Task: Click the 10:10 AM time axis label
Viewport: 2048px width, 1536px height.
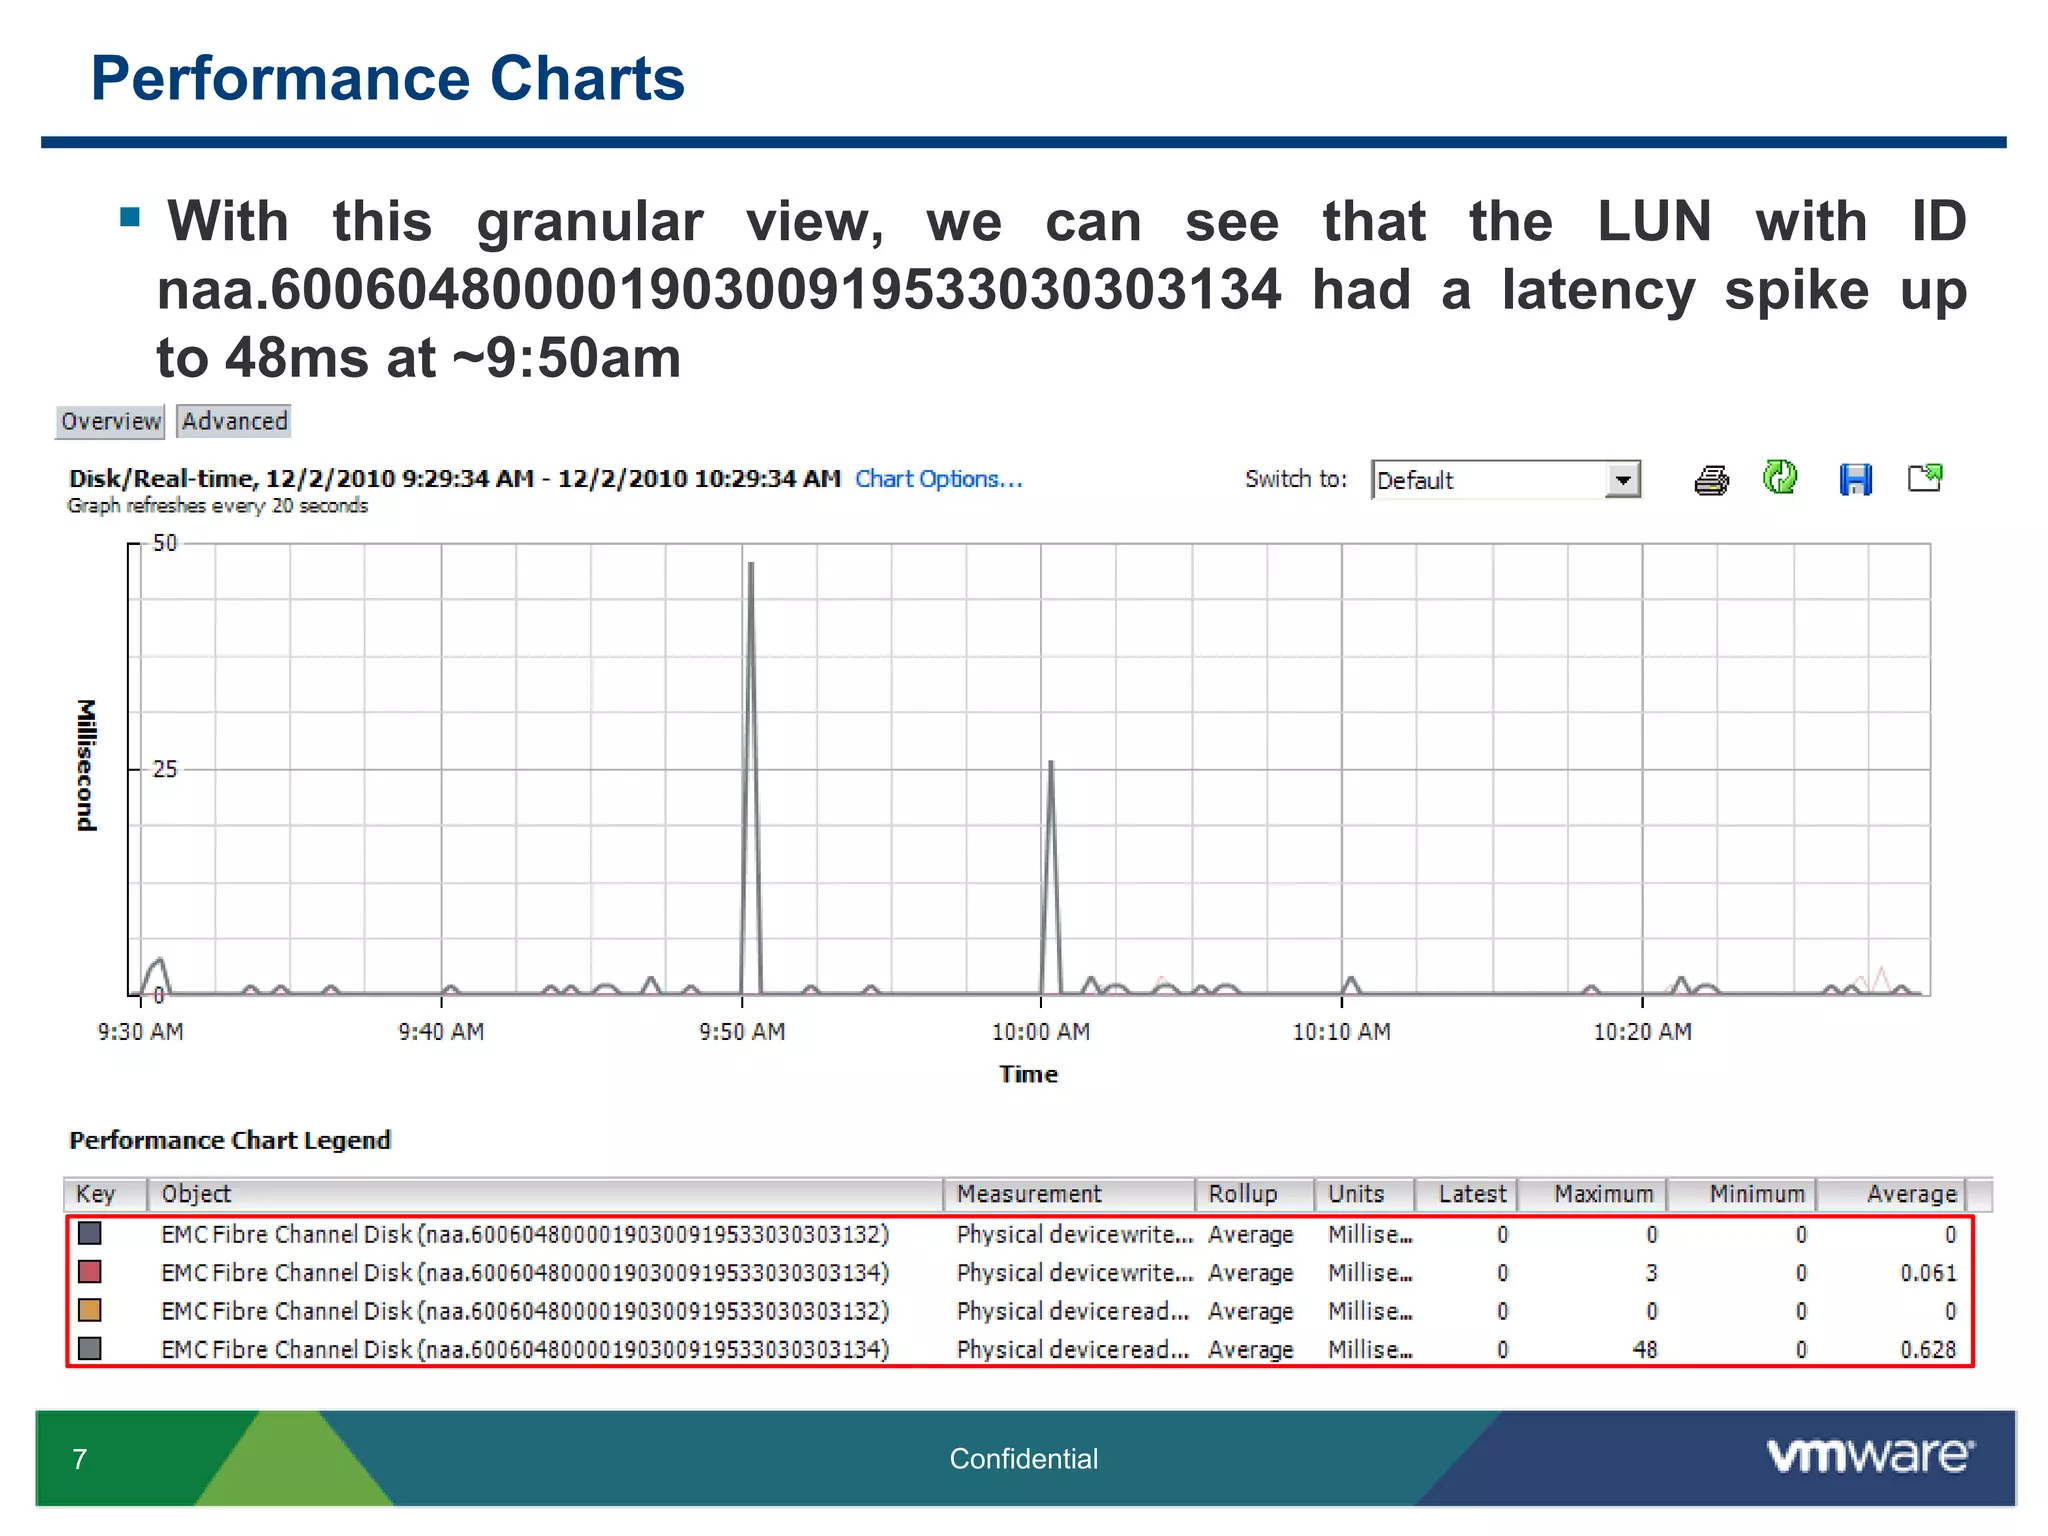Action: point(1341,1031)
